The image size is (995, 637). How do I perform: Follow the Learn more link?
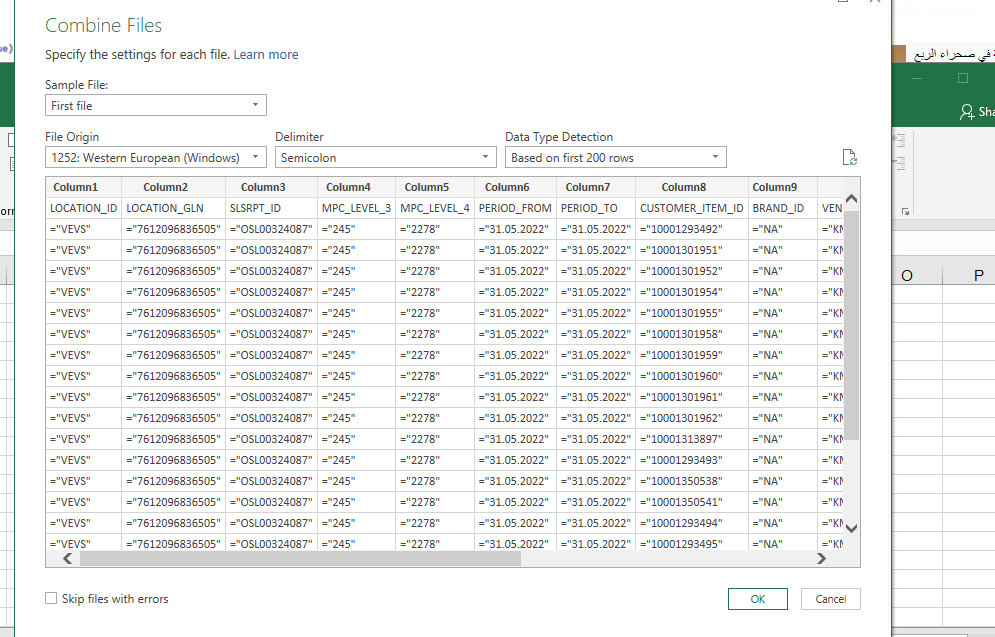click(x=266, y=55)
